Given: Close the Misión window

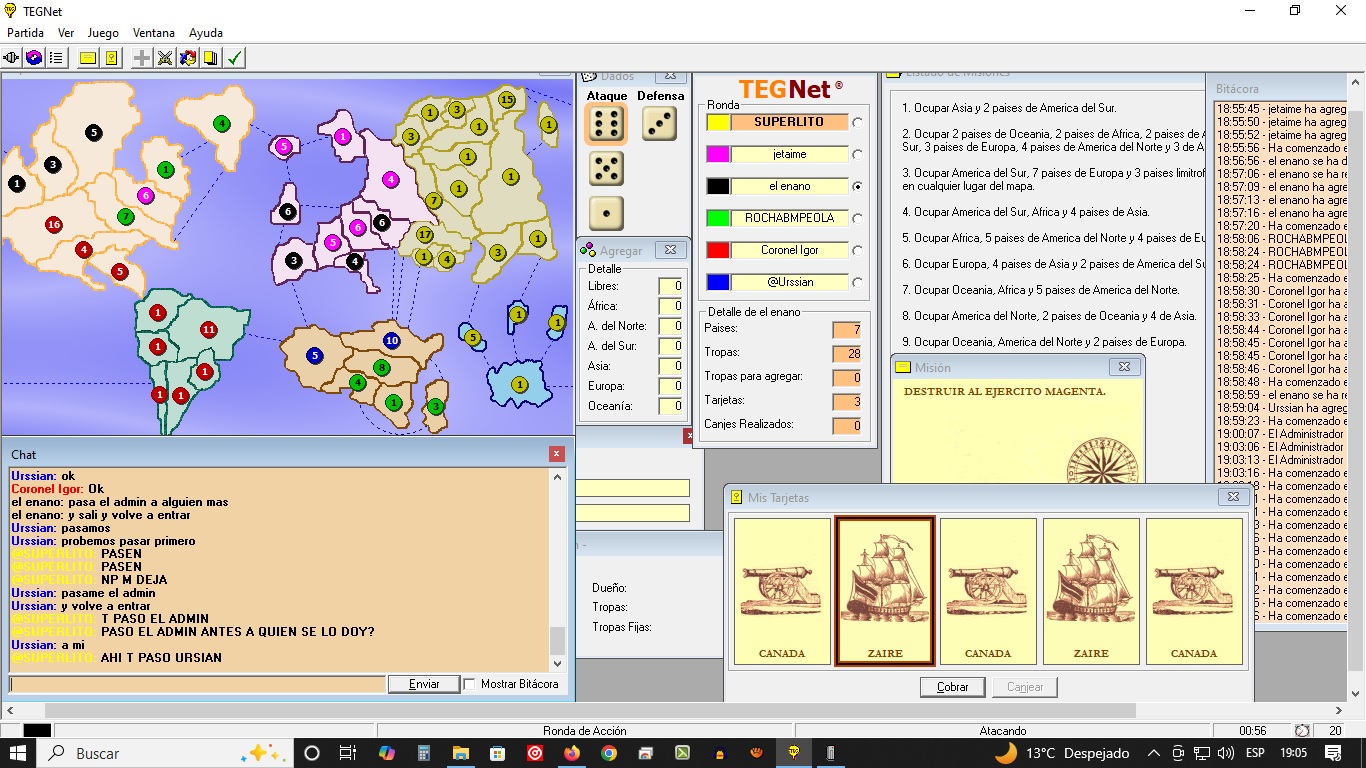Looking at the screenshot, I should tap(1123, 367).
